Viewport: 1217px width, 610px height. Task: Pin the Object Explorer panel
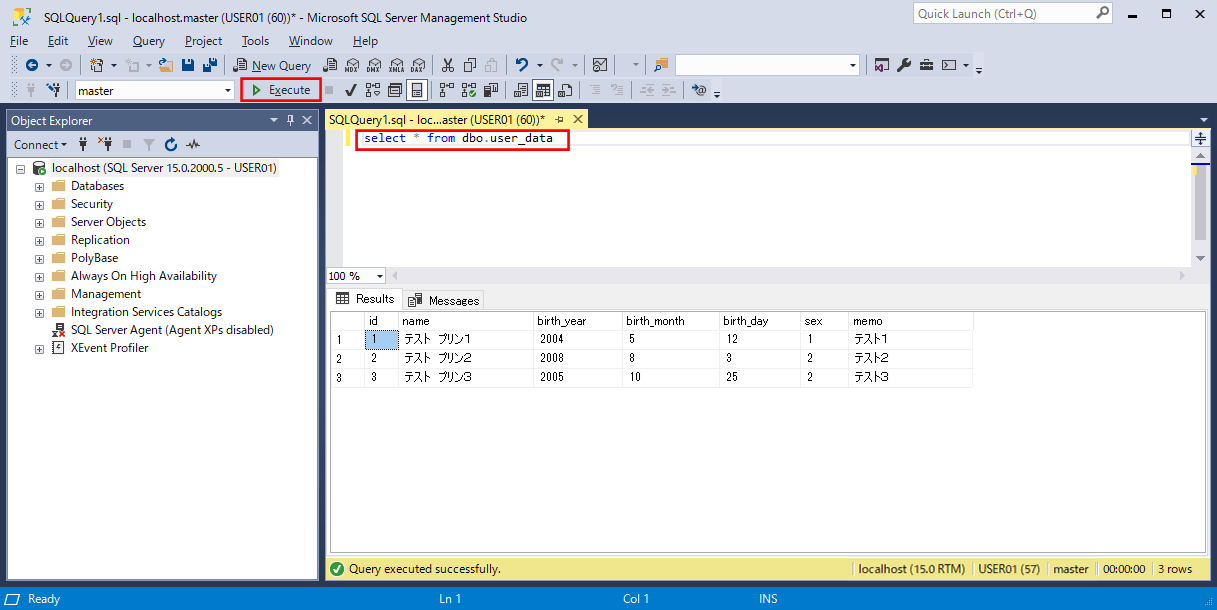291,120
